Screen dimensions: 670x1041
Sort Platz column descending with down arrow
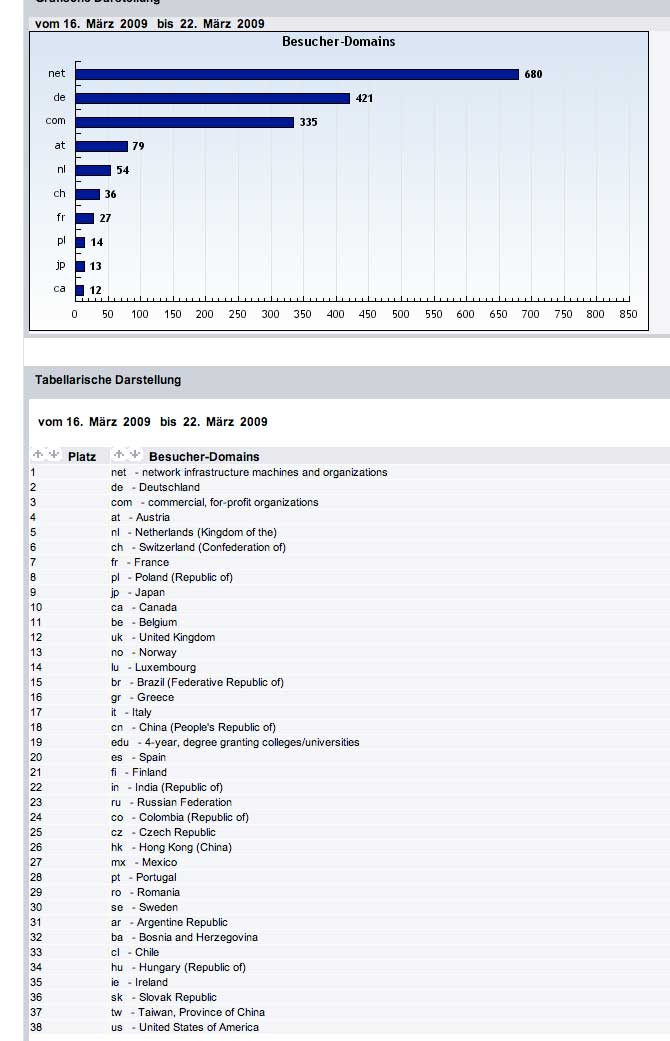54,456
